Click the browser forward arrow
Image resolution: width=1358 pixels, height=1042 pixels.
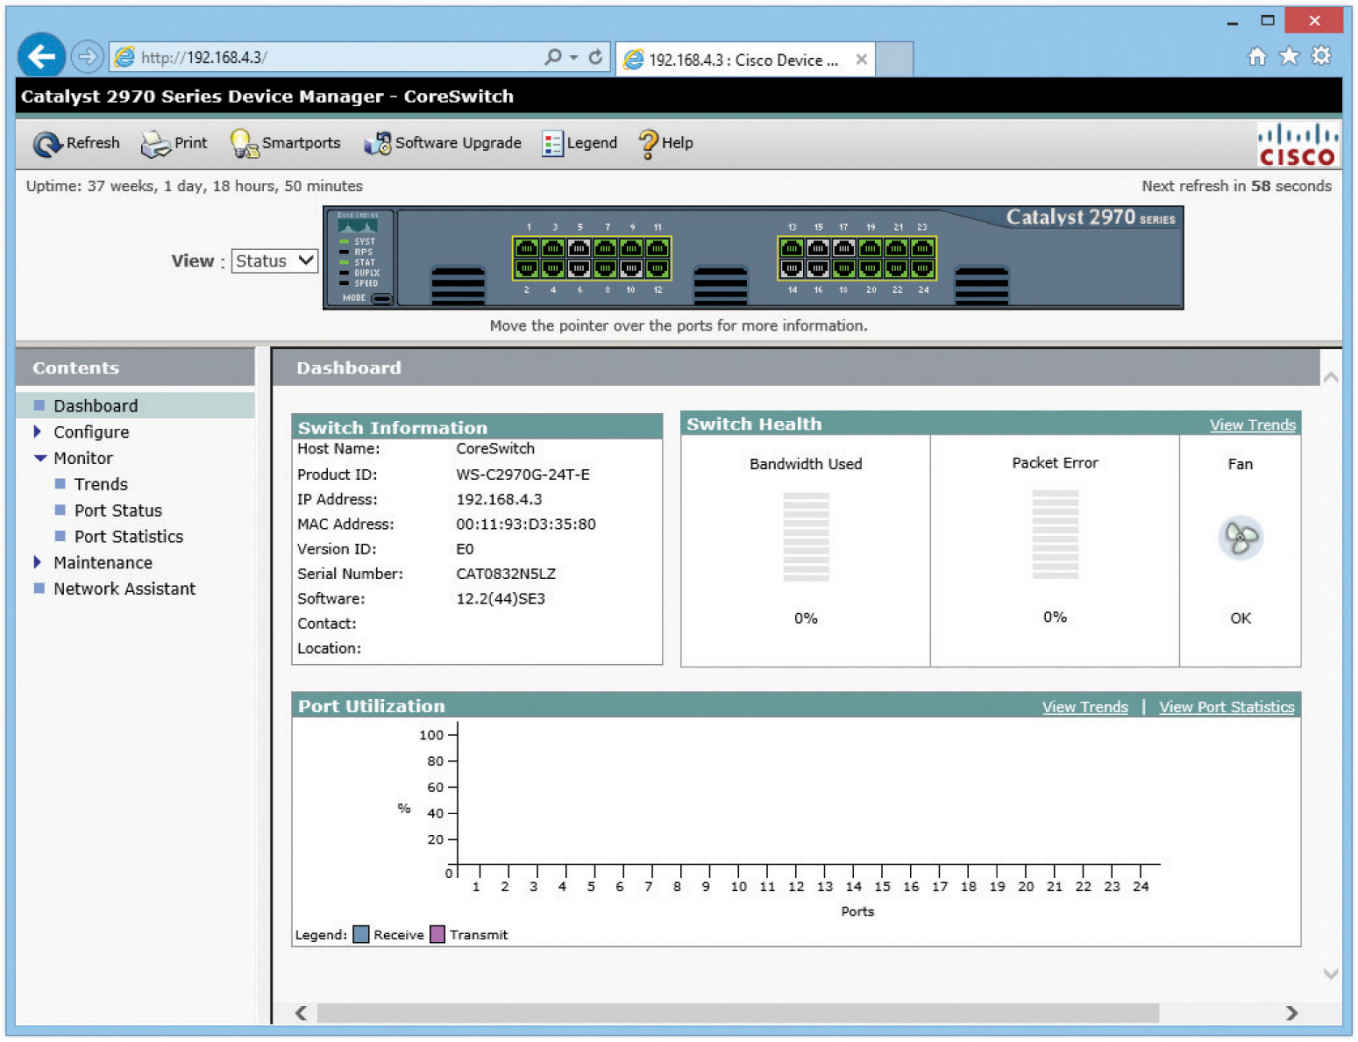coord(88,57)
